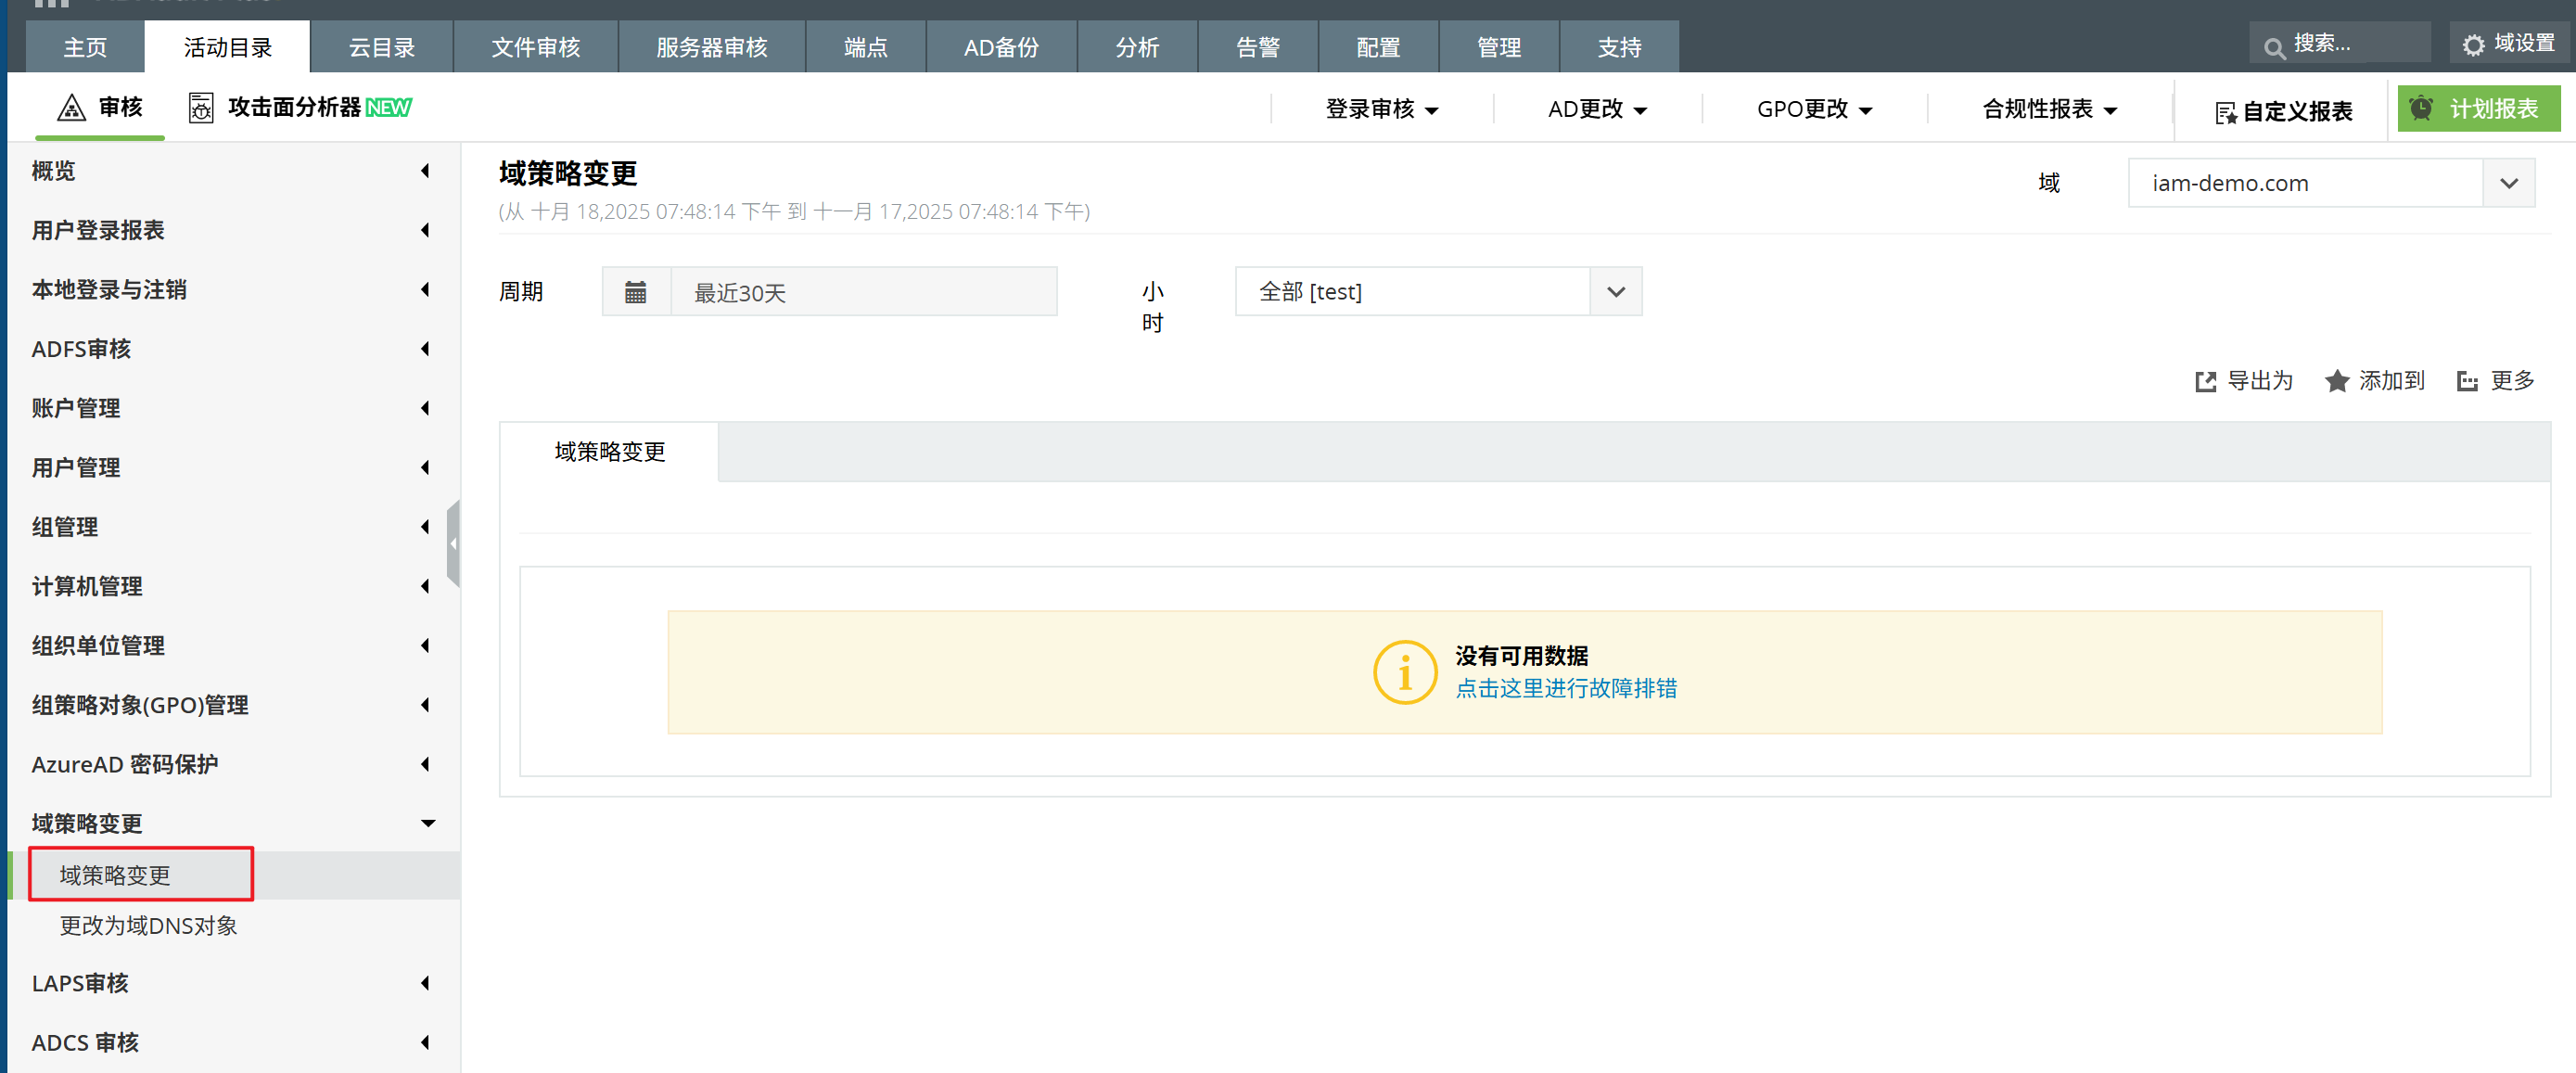This screenshot has height=1073, width=2576.
Task: Expand the domain iam-demo.com dropdown
Action: click(2508, 183)
